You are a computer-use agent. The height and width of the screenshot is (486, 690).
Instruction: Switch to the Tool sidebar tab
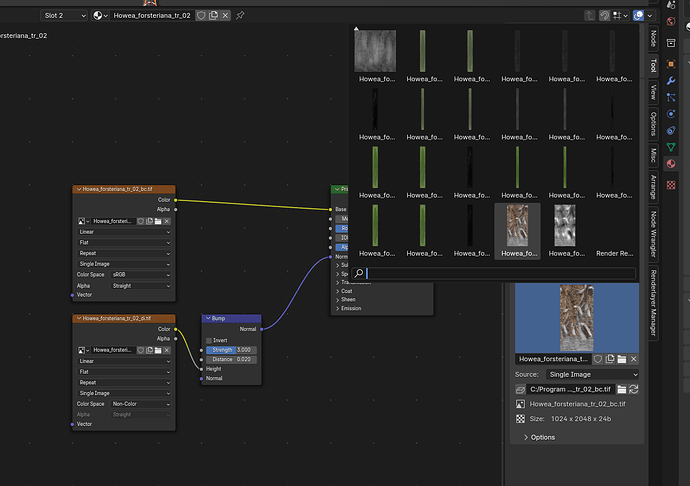pyautogui.click(x=653, y=66)
